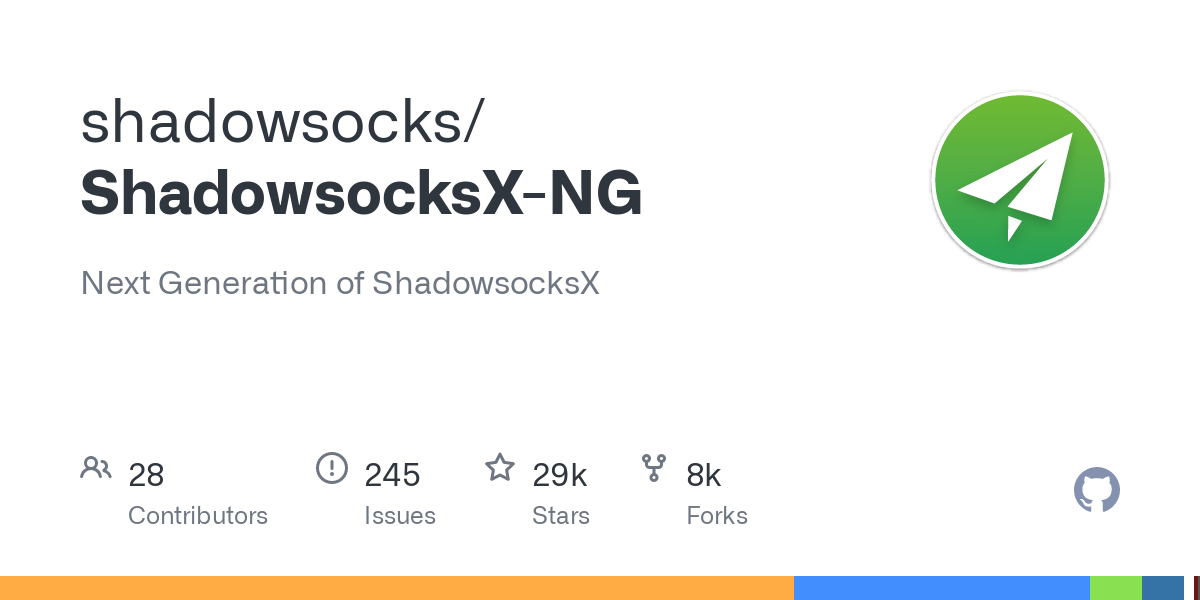Open the Forks label
The height and width of the screenshot is (600, 1200).
717,516
